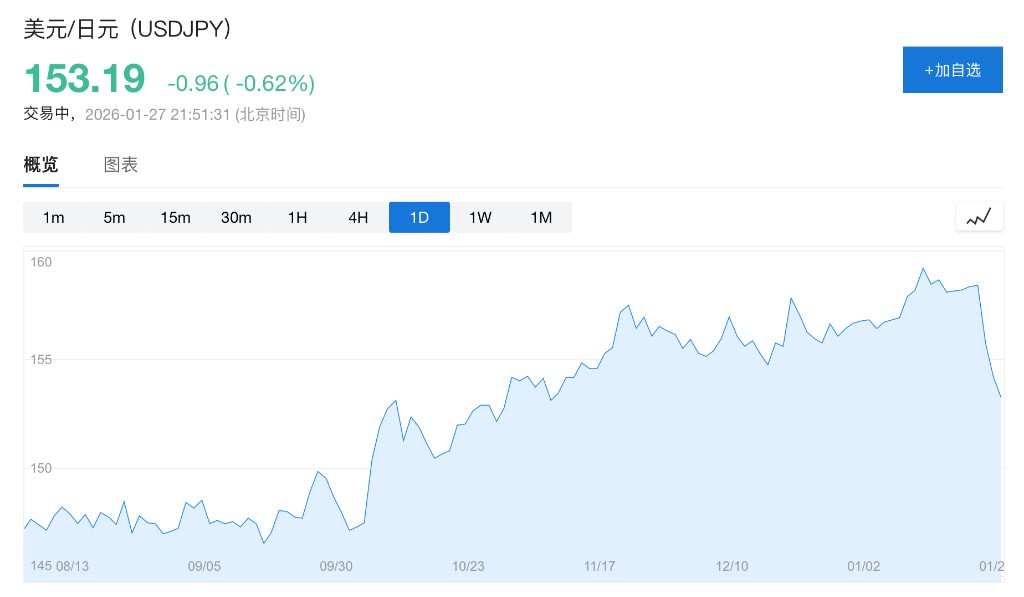Image resolution: width=1024 pixels, height=597 pixels.
Task: Click the 11/17 date marker on axis
Action: pos(600,566)
